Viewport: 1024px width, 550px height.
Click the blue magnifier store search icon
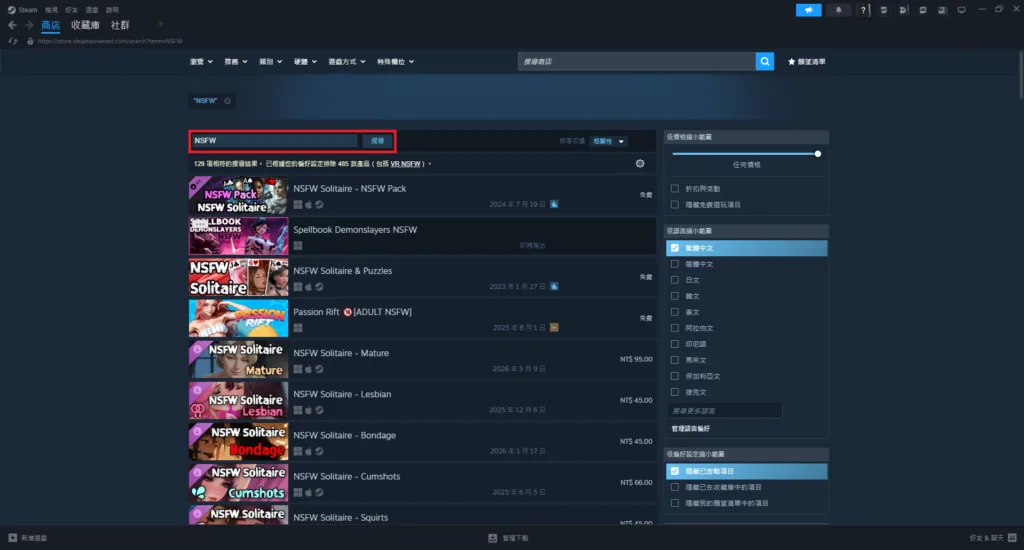tap(765, 61)
